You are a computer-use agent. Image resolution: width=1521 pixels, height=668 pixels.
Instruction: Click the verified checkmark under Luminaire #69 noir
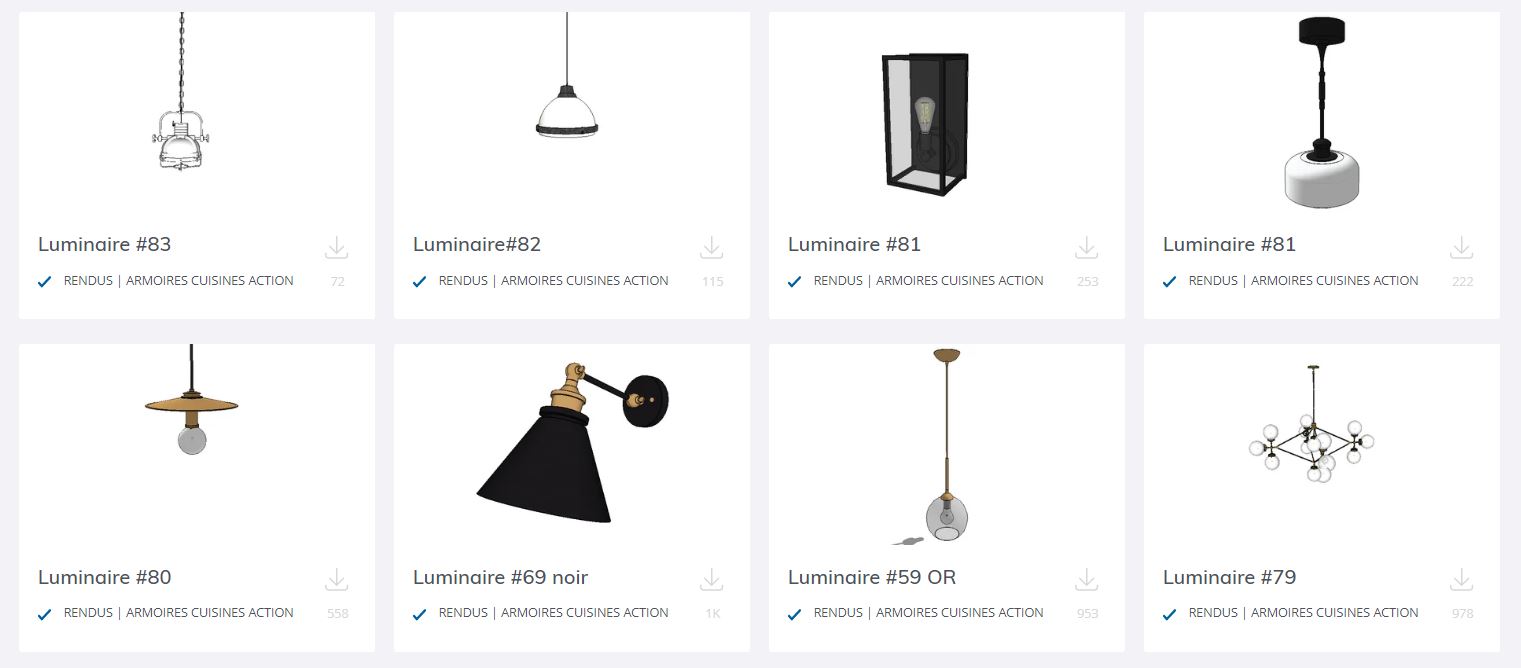(420, 614)
